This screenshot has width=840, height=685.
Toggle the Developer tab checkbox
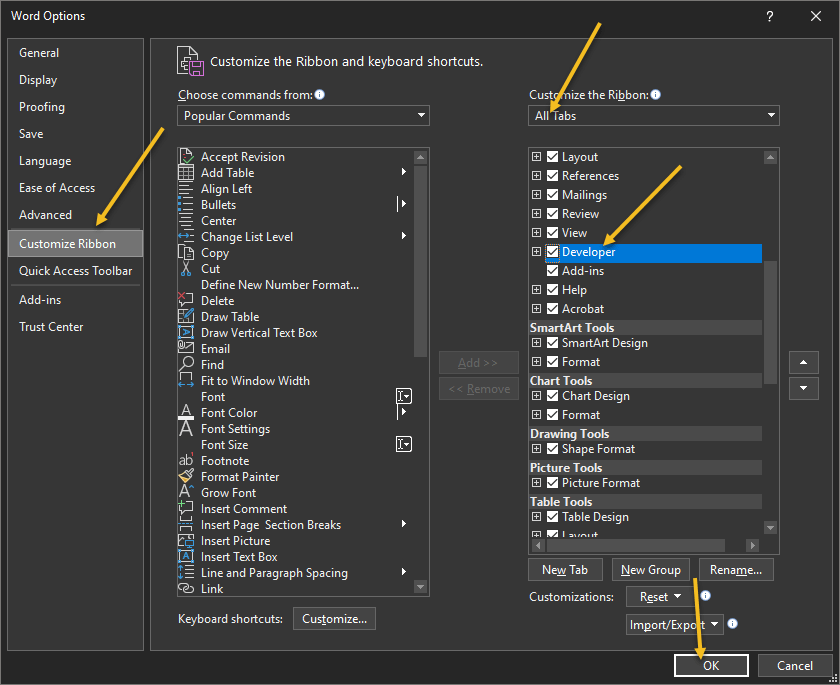tap(552, 252)
